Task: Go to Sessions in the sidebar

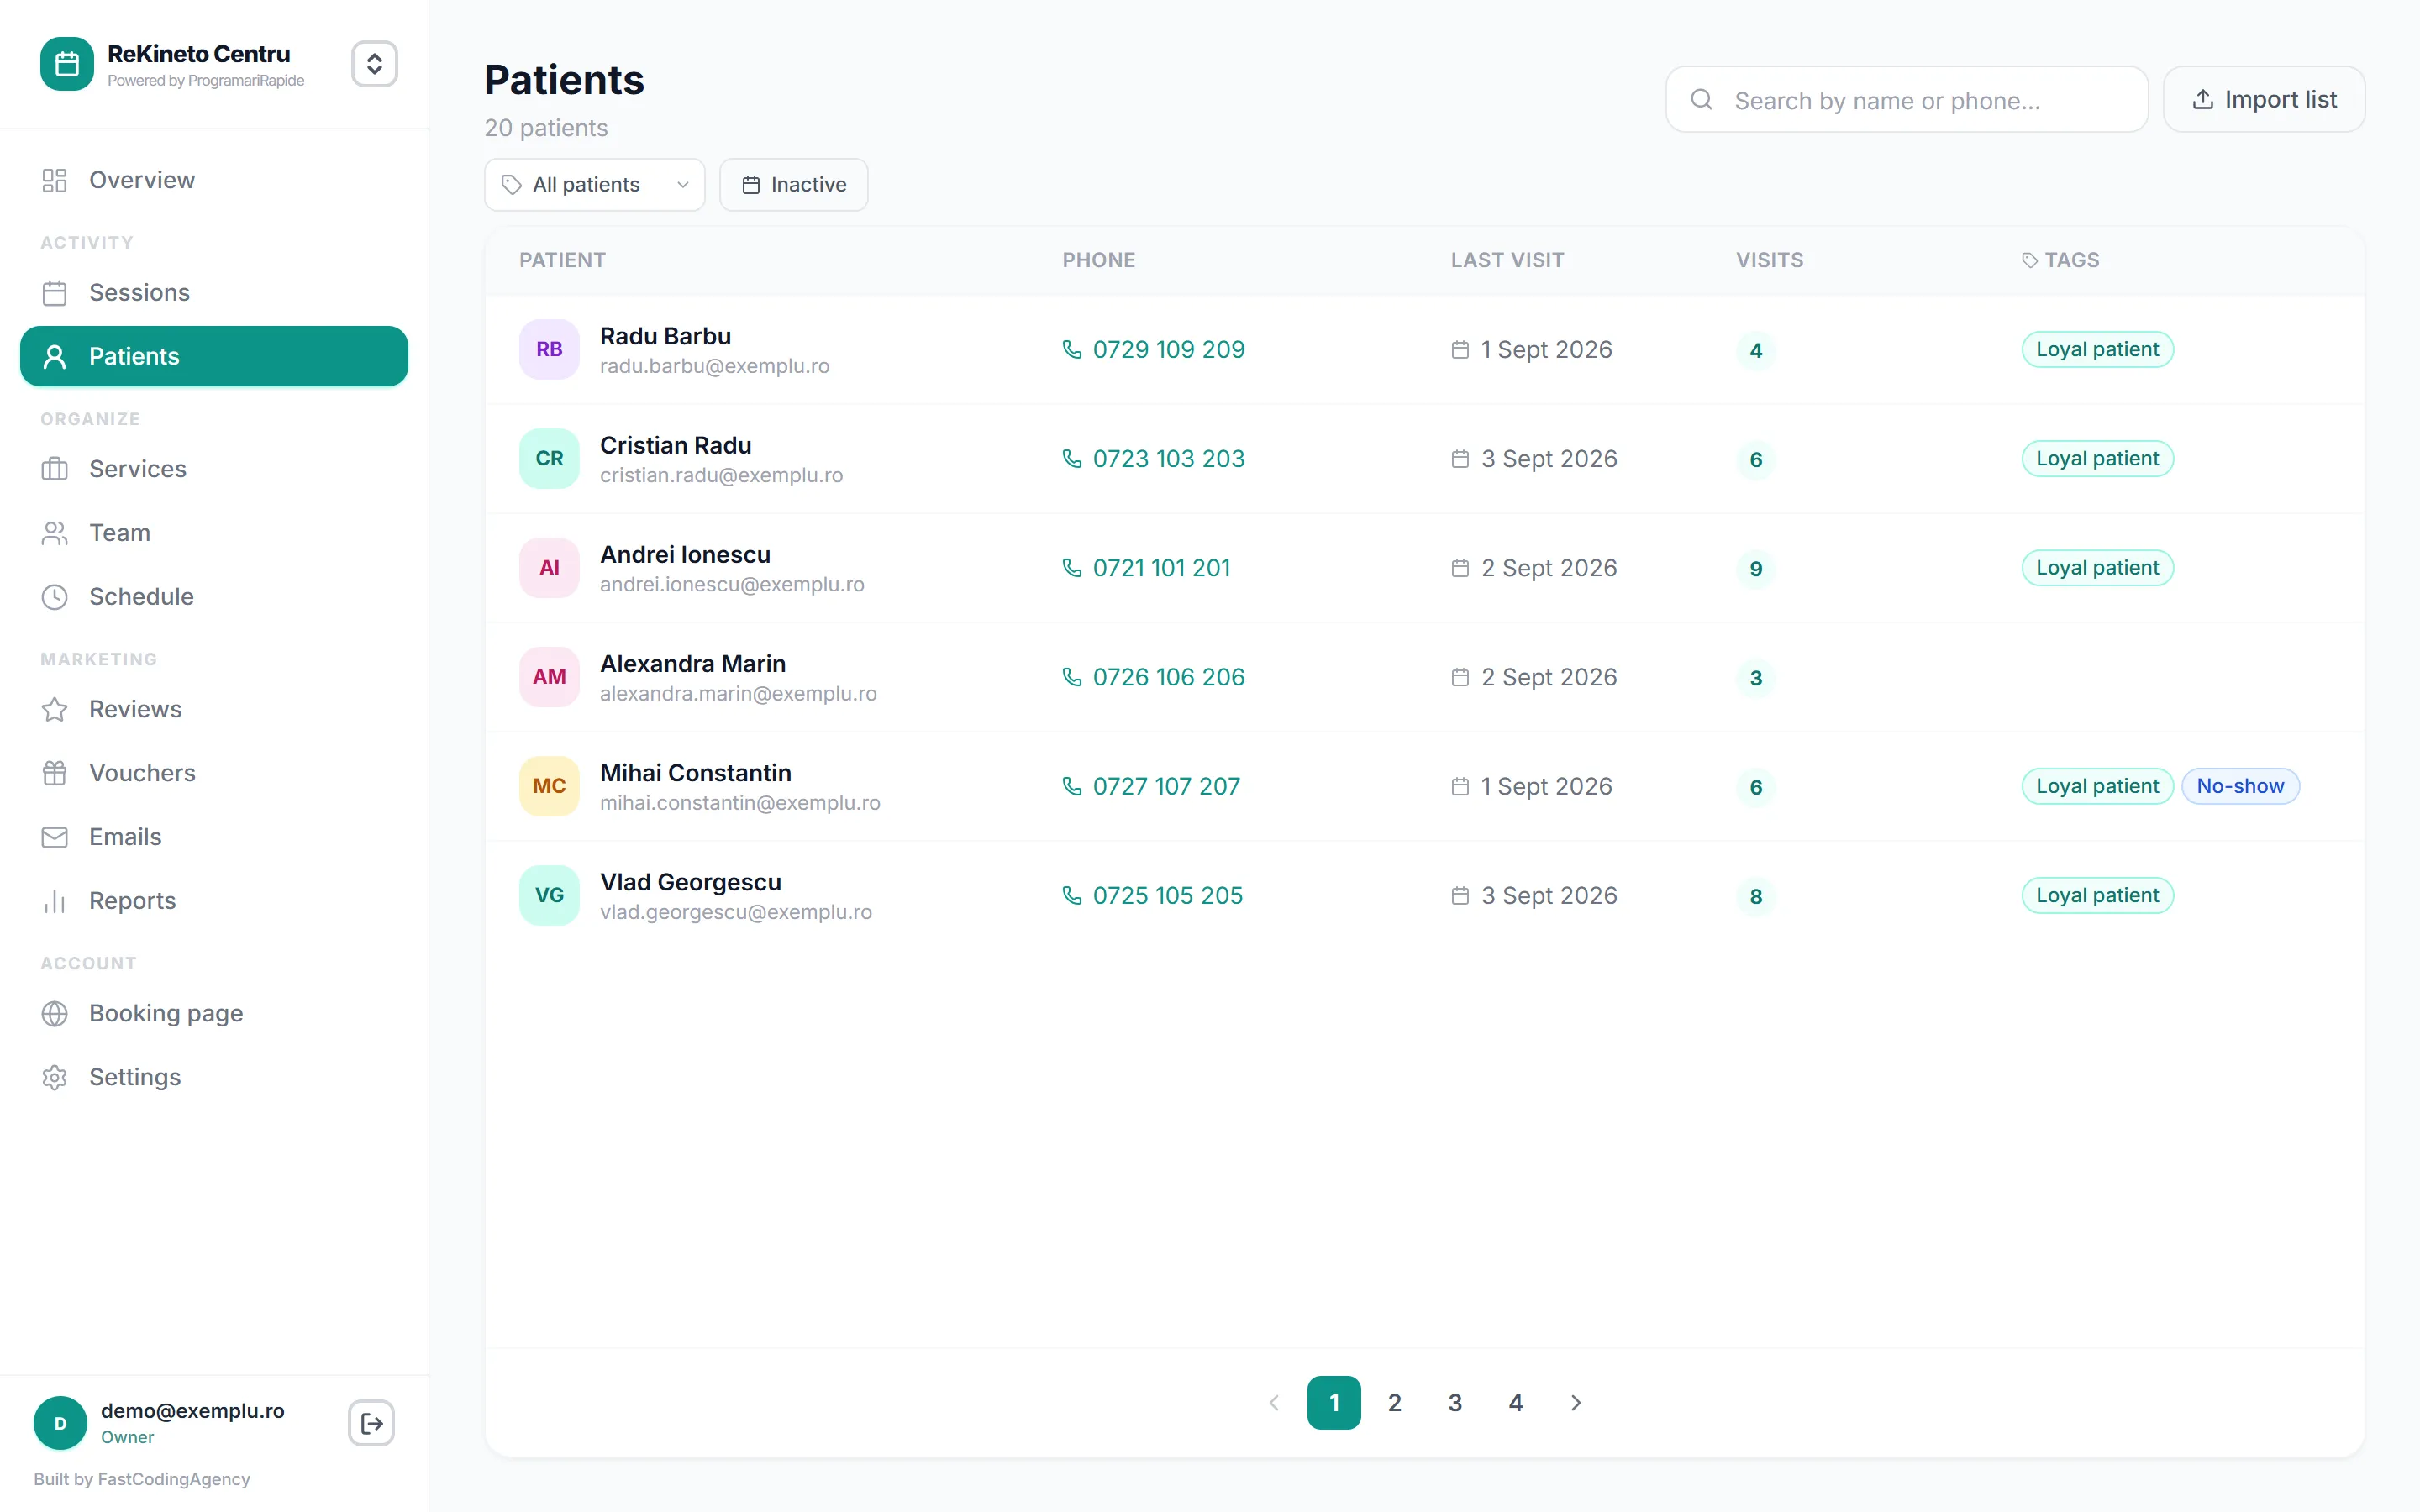Action: [x=214, y=292]
